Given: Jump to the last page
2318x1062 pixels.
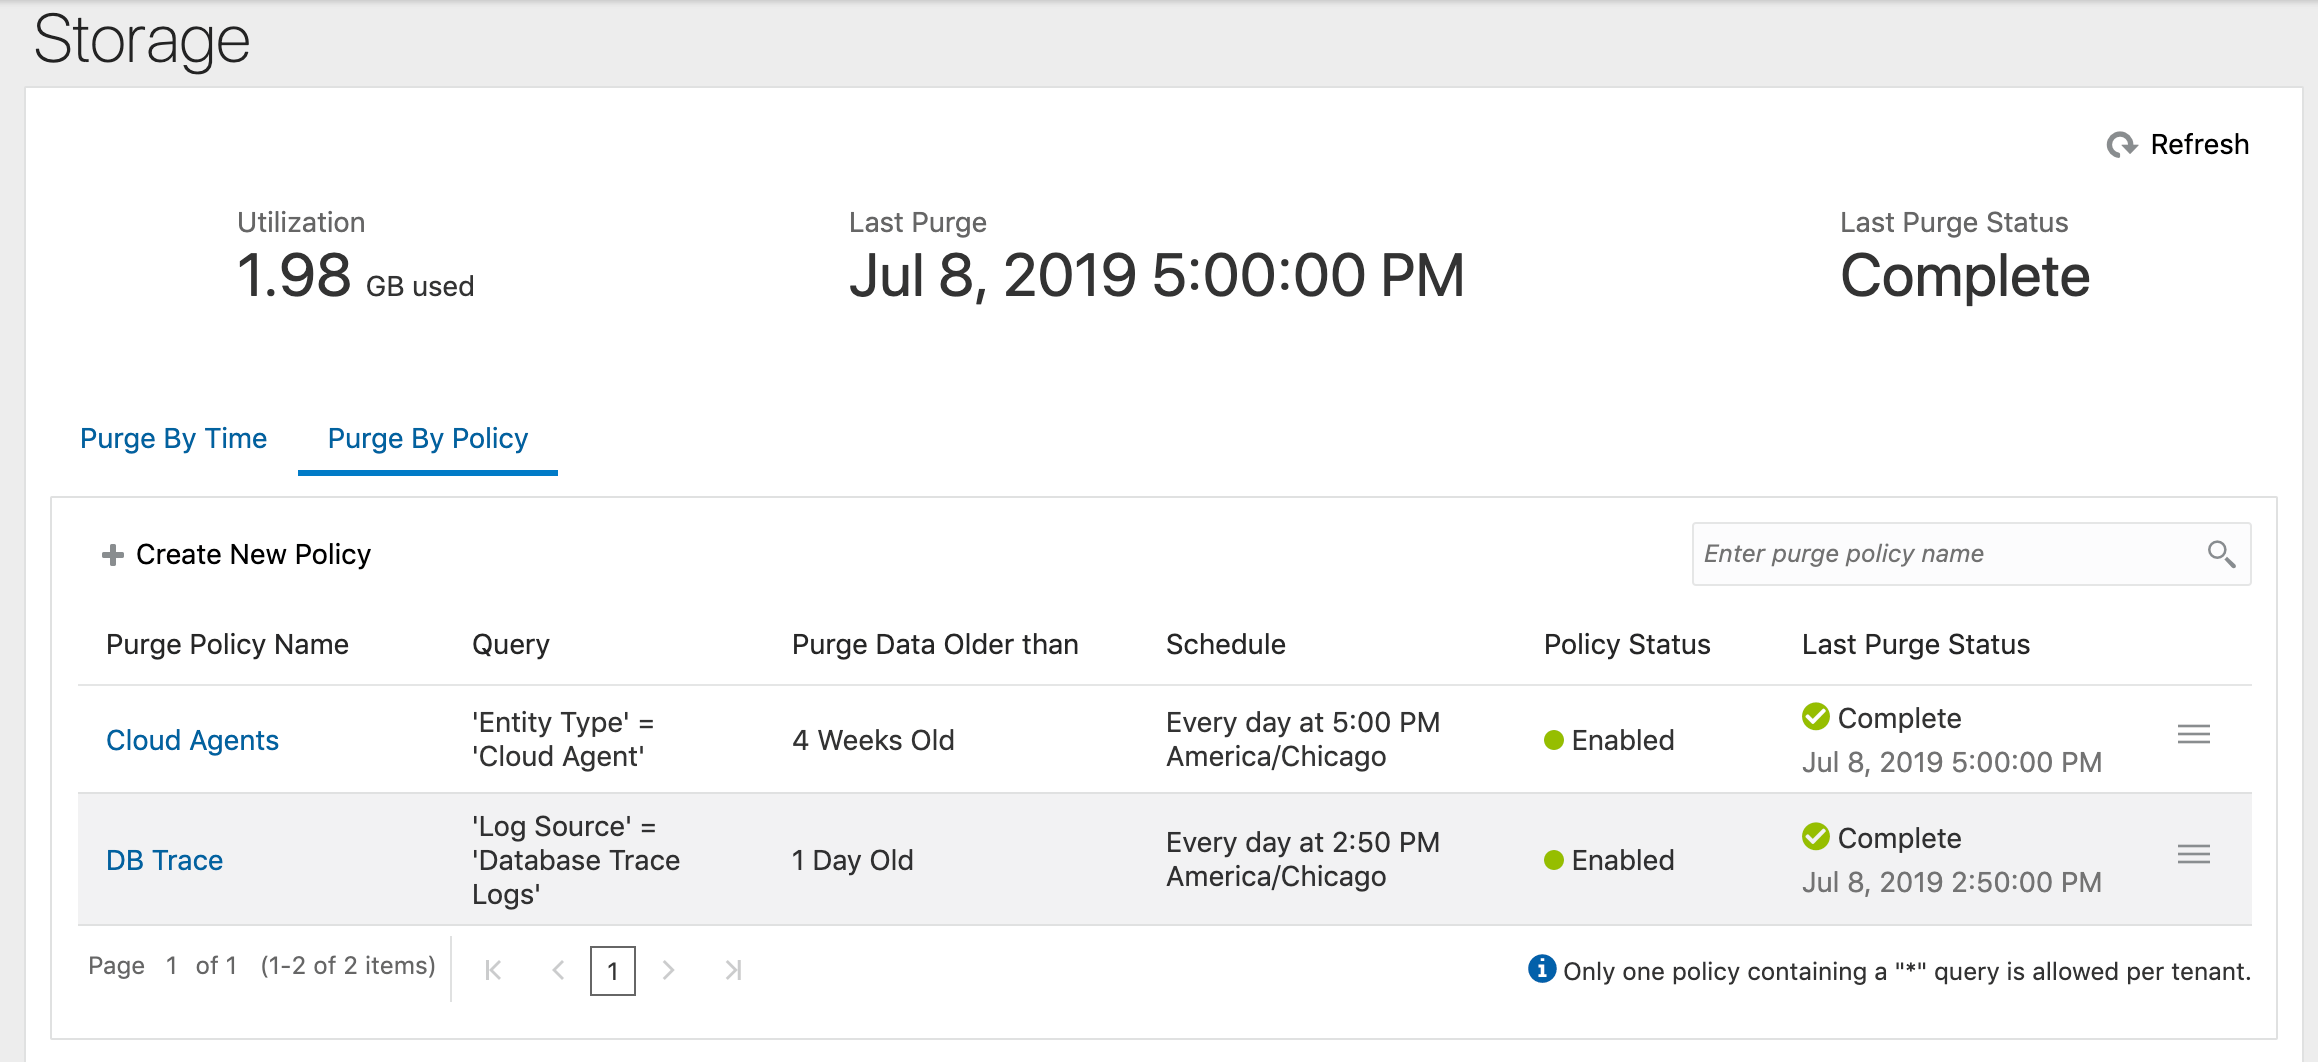Looking at the screenshot, I should (x=733, y=970).
